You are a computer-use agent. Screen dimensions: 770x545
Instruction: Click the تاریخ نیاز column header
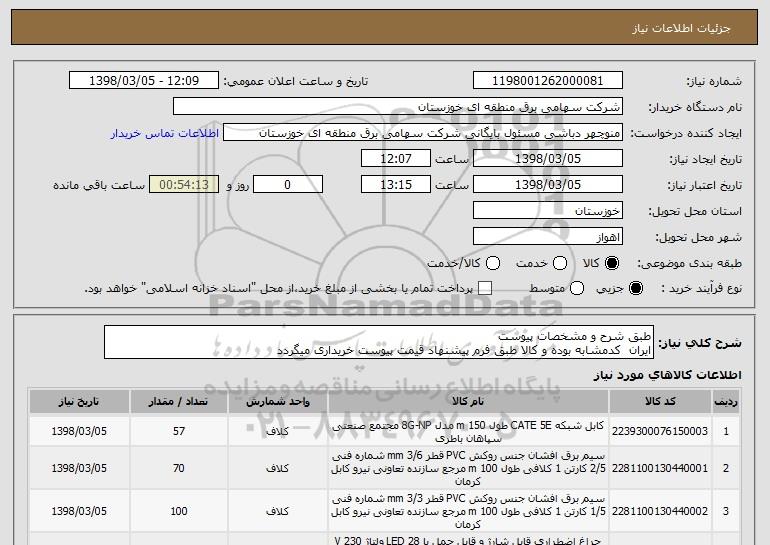click(x=79, y=402)
